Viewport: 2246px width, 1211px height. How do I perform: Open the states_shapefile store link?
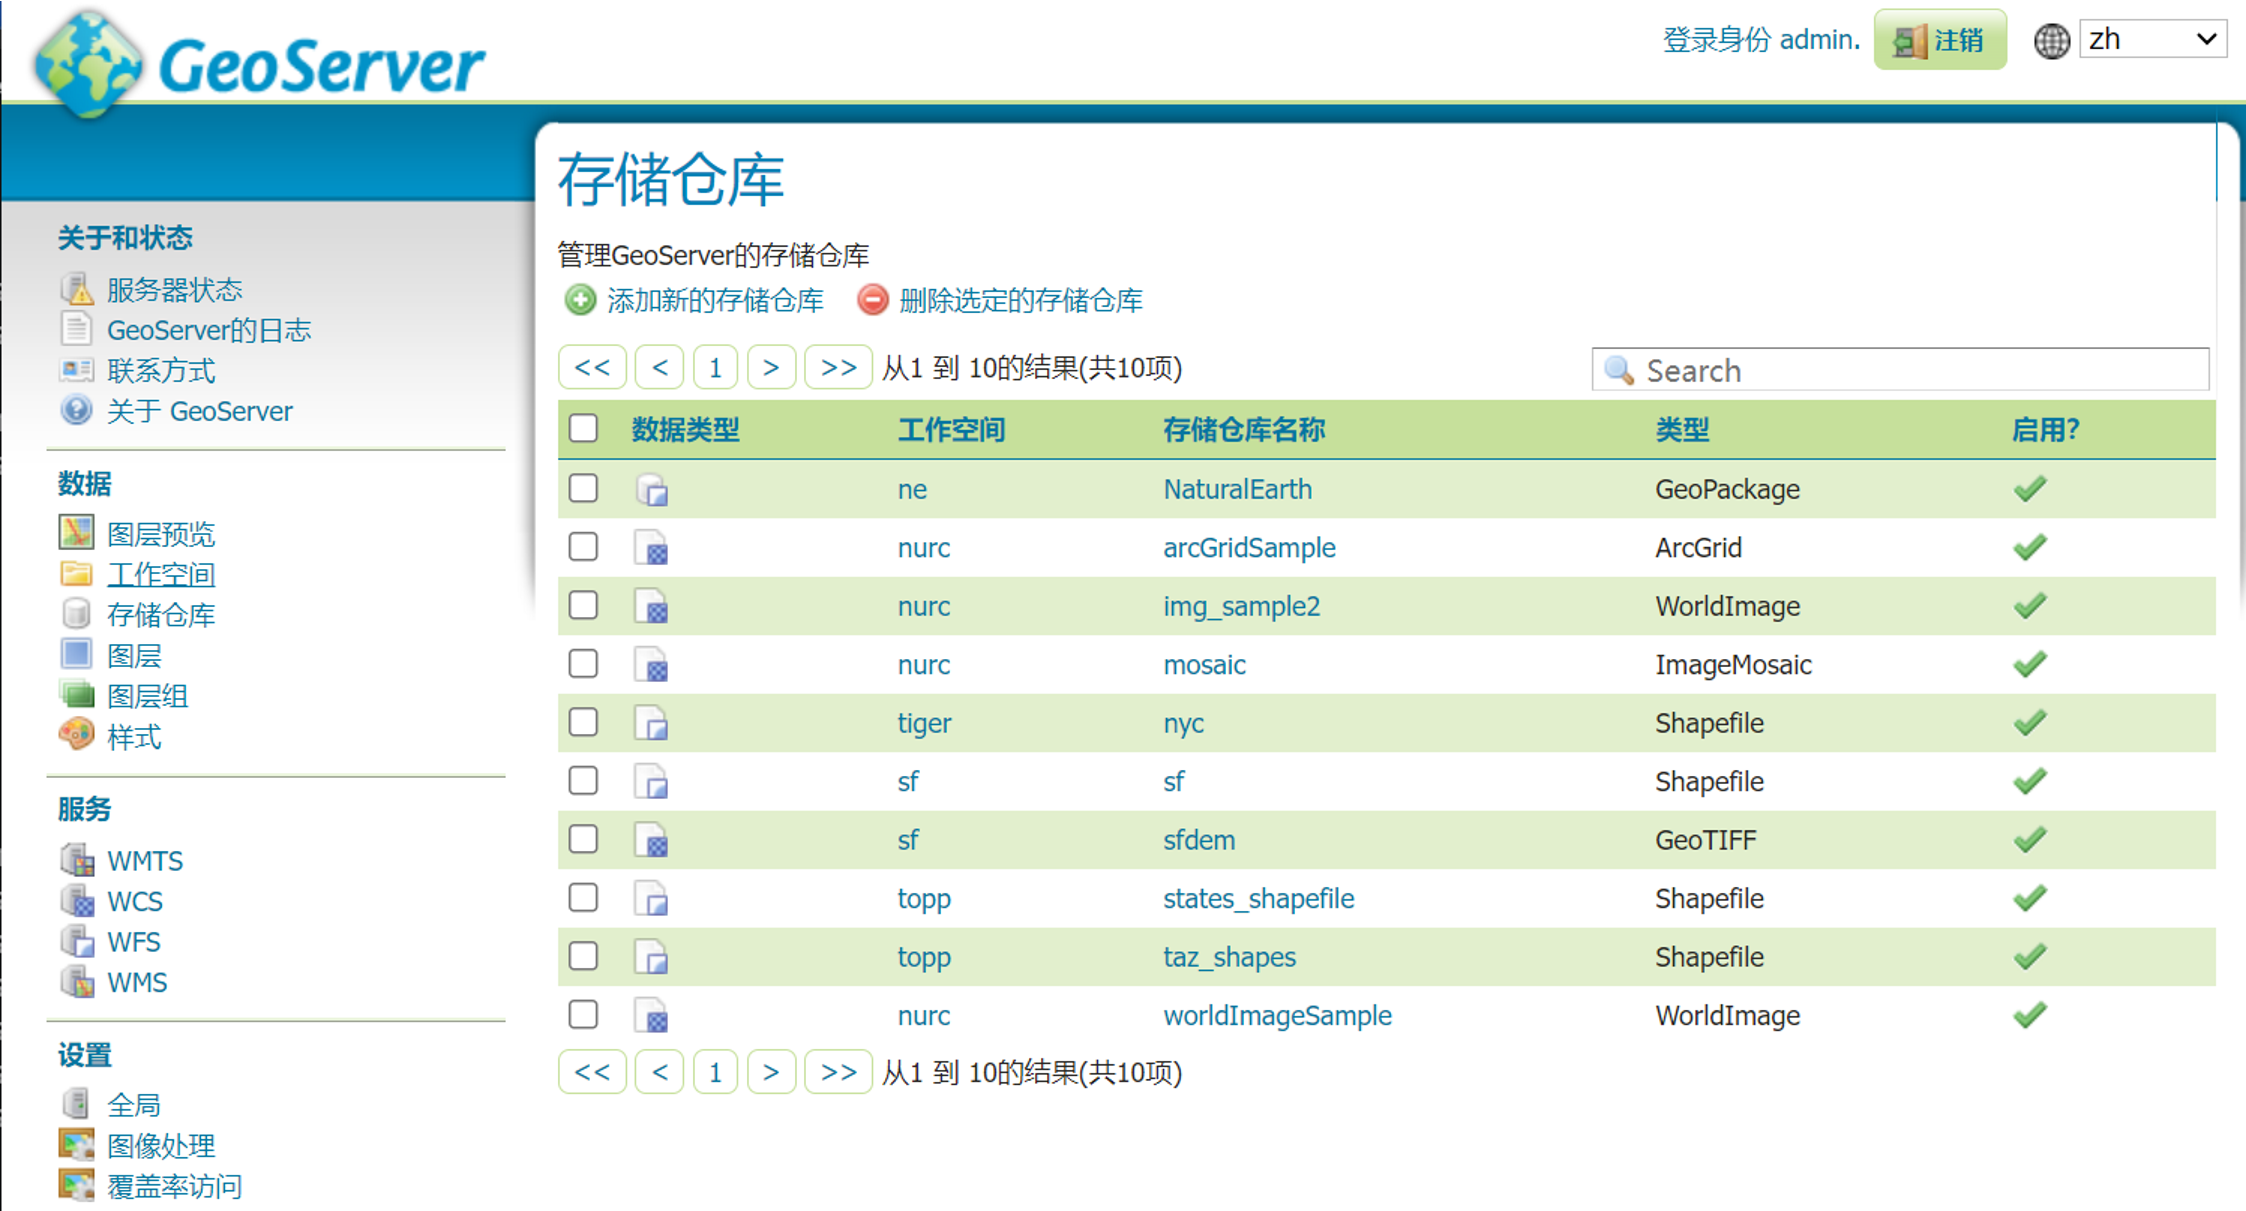[x=1258, y=898]
